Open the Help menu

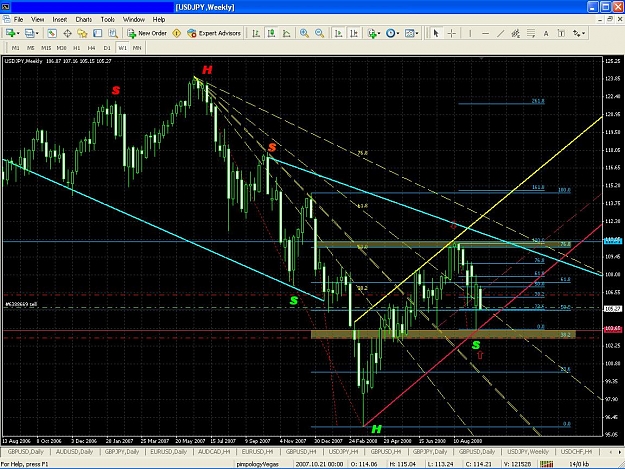coord(159,19)
